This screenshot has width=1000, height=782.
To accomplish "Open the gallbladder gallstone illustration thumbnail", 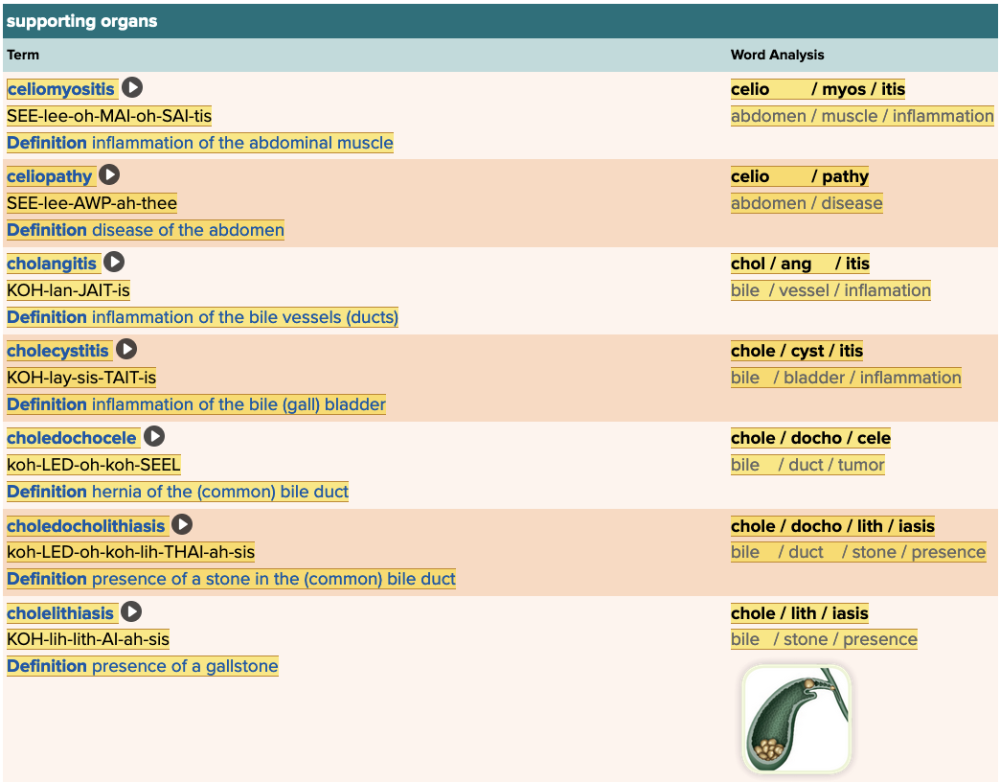I will pos(796,719).
